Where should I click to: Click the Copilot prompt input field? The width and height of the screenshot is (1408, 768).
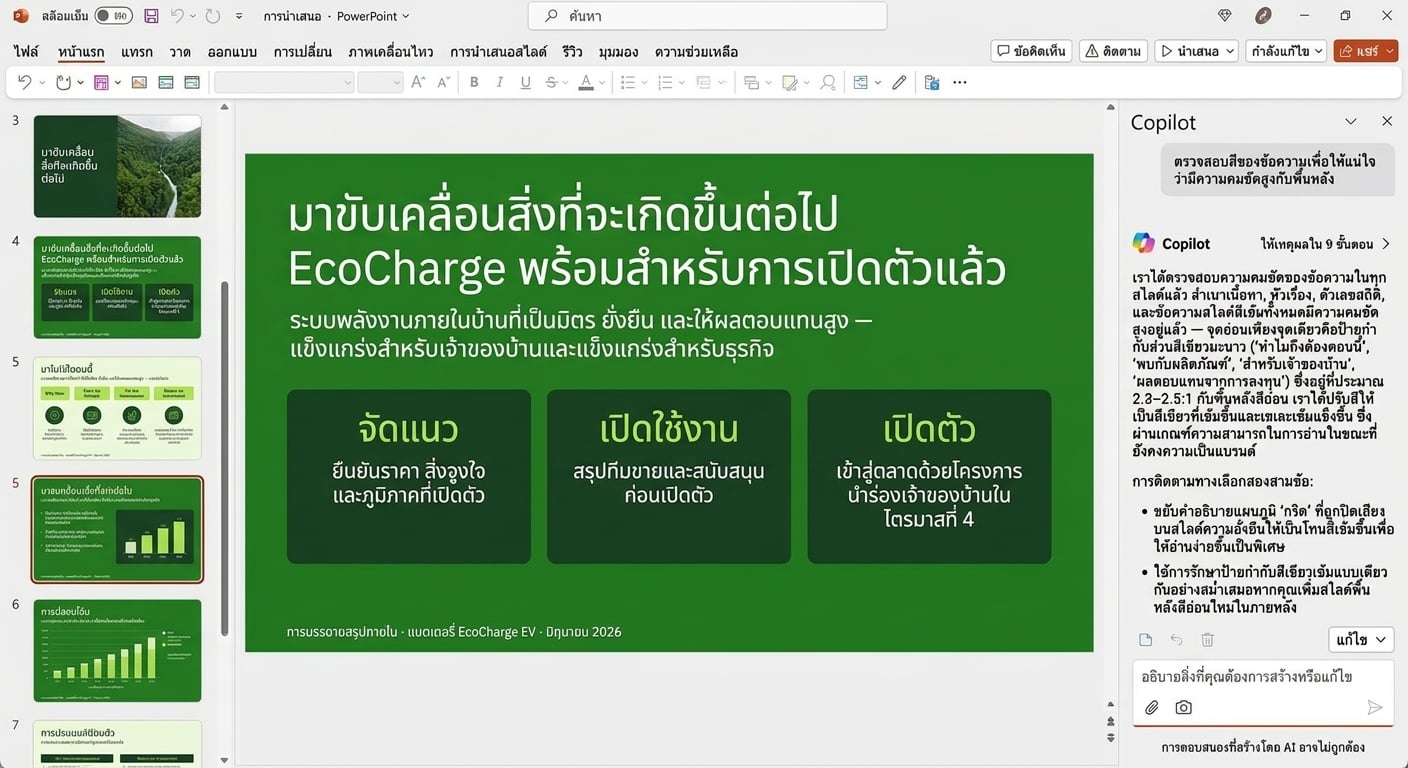coord(1262,677)
